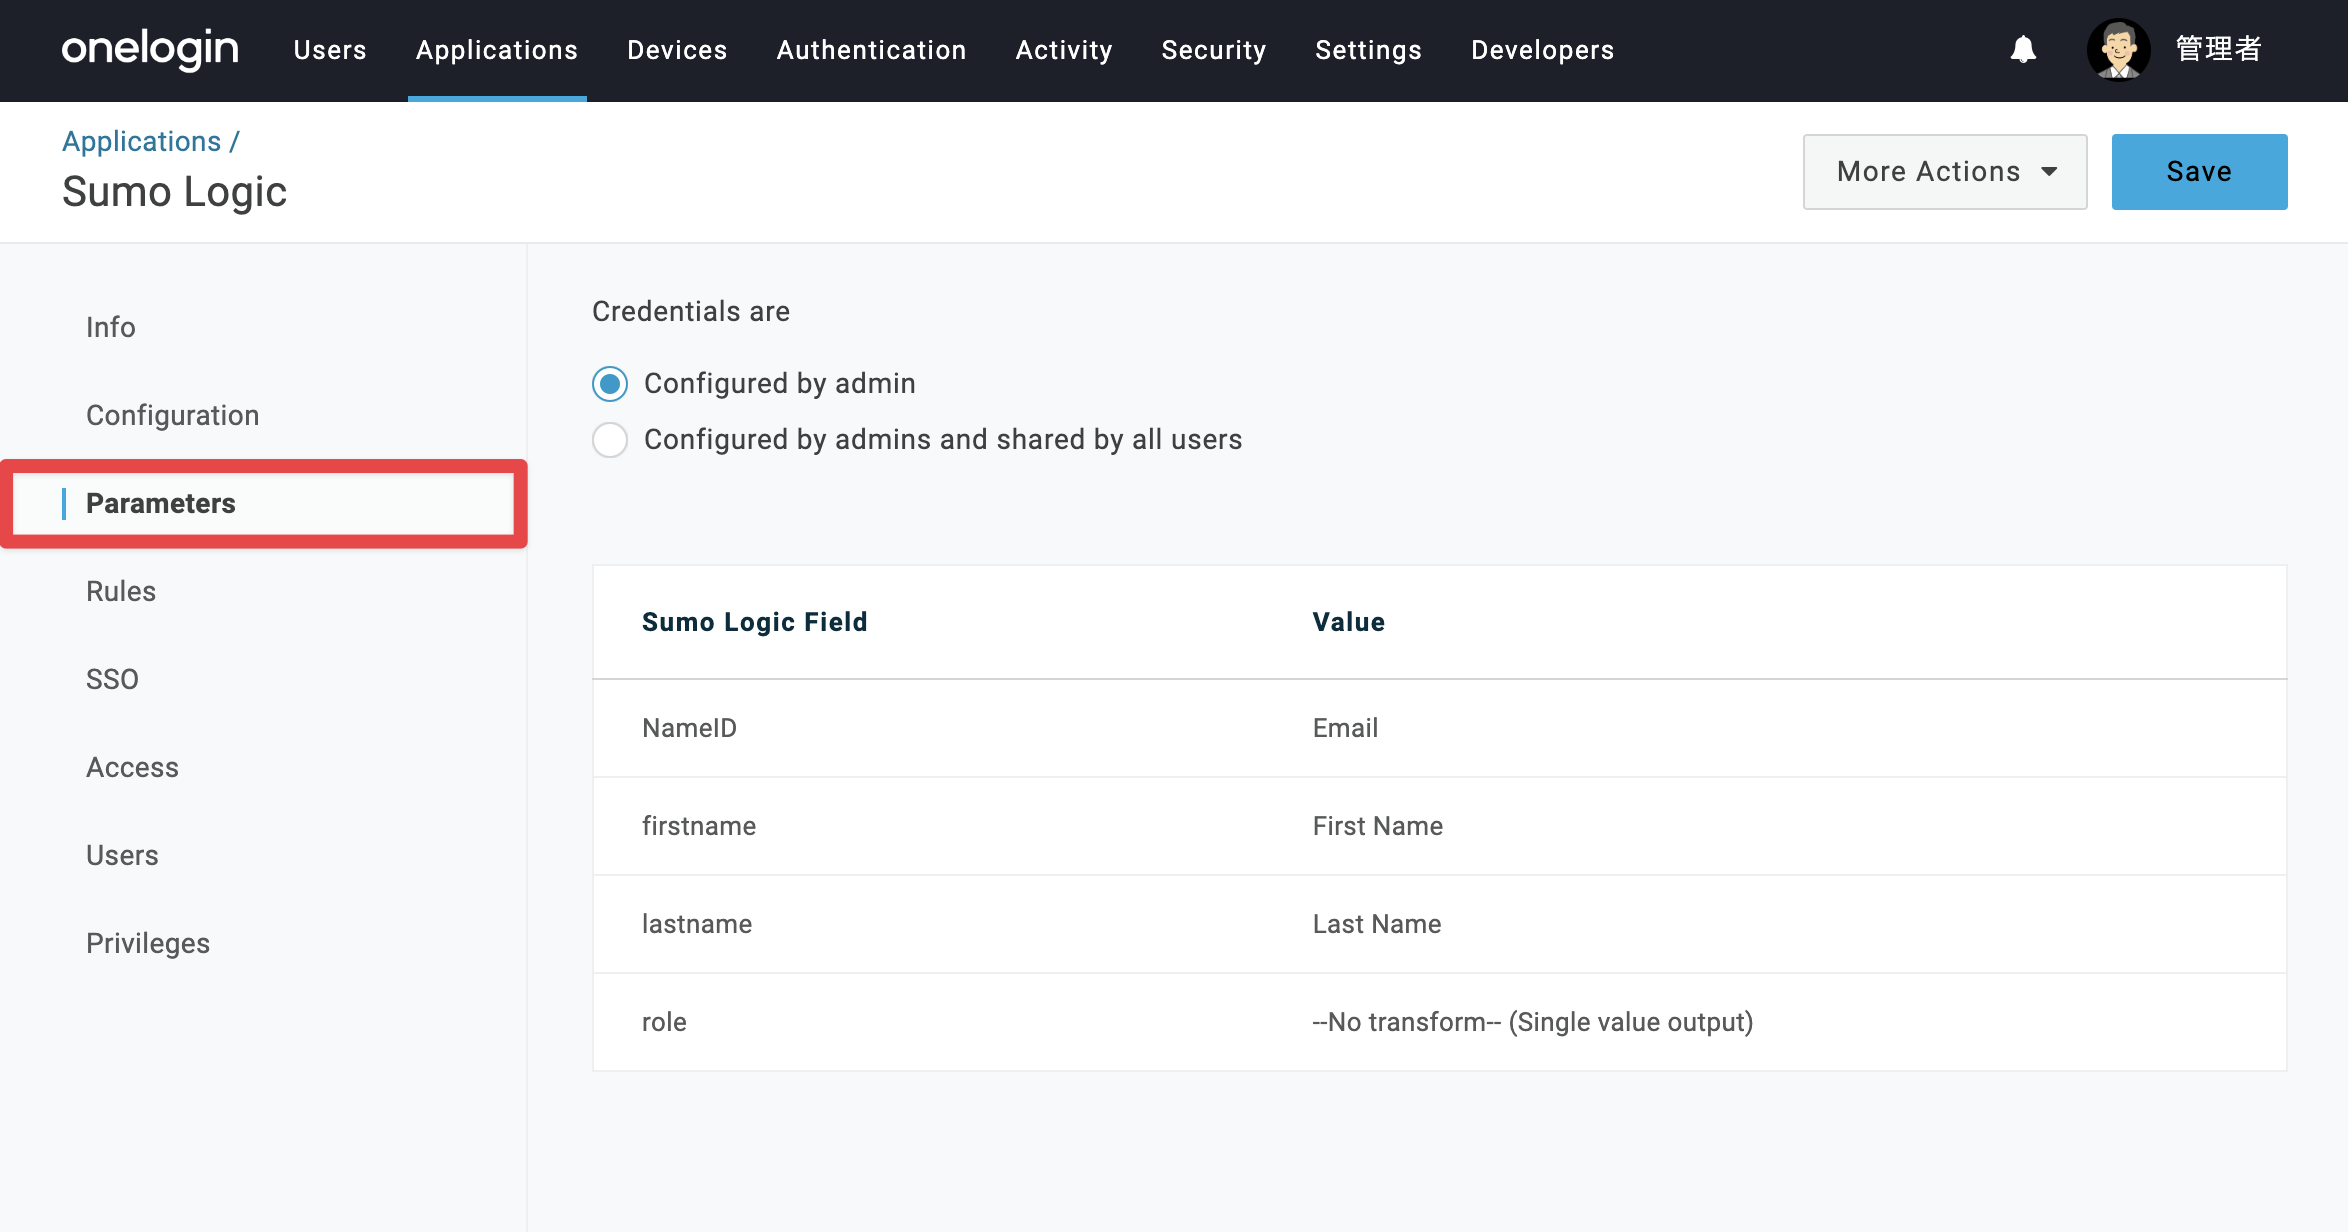This screenshot has height=1232, width=2348.
Task: Open the Developers top menu
Action: coord(1542,50)
